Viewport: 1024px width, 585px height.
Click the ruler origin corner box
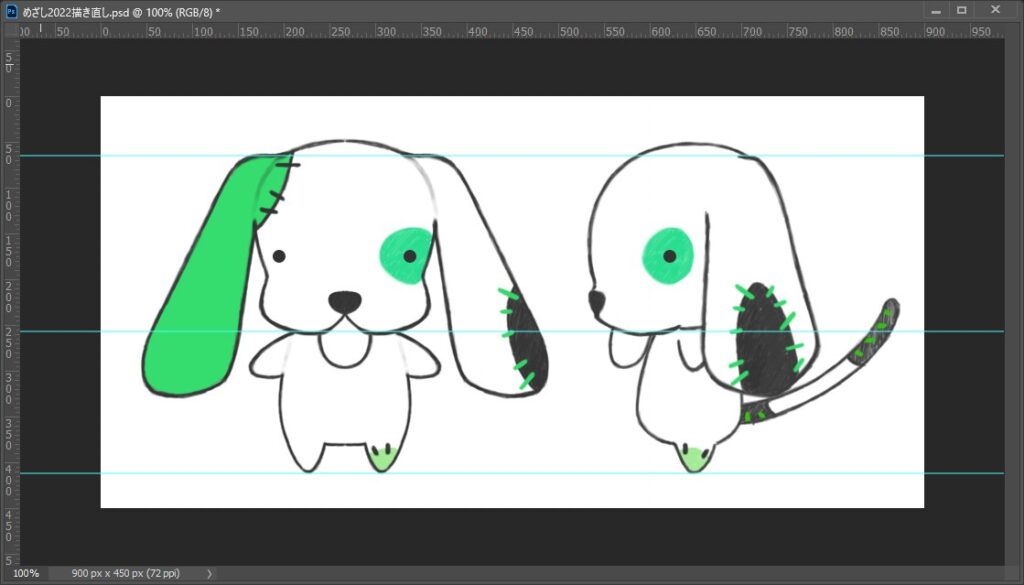(11, 31)
